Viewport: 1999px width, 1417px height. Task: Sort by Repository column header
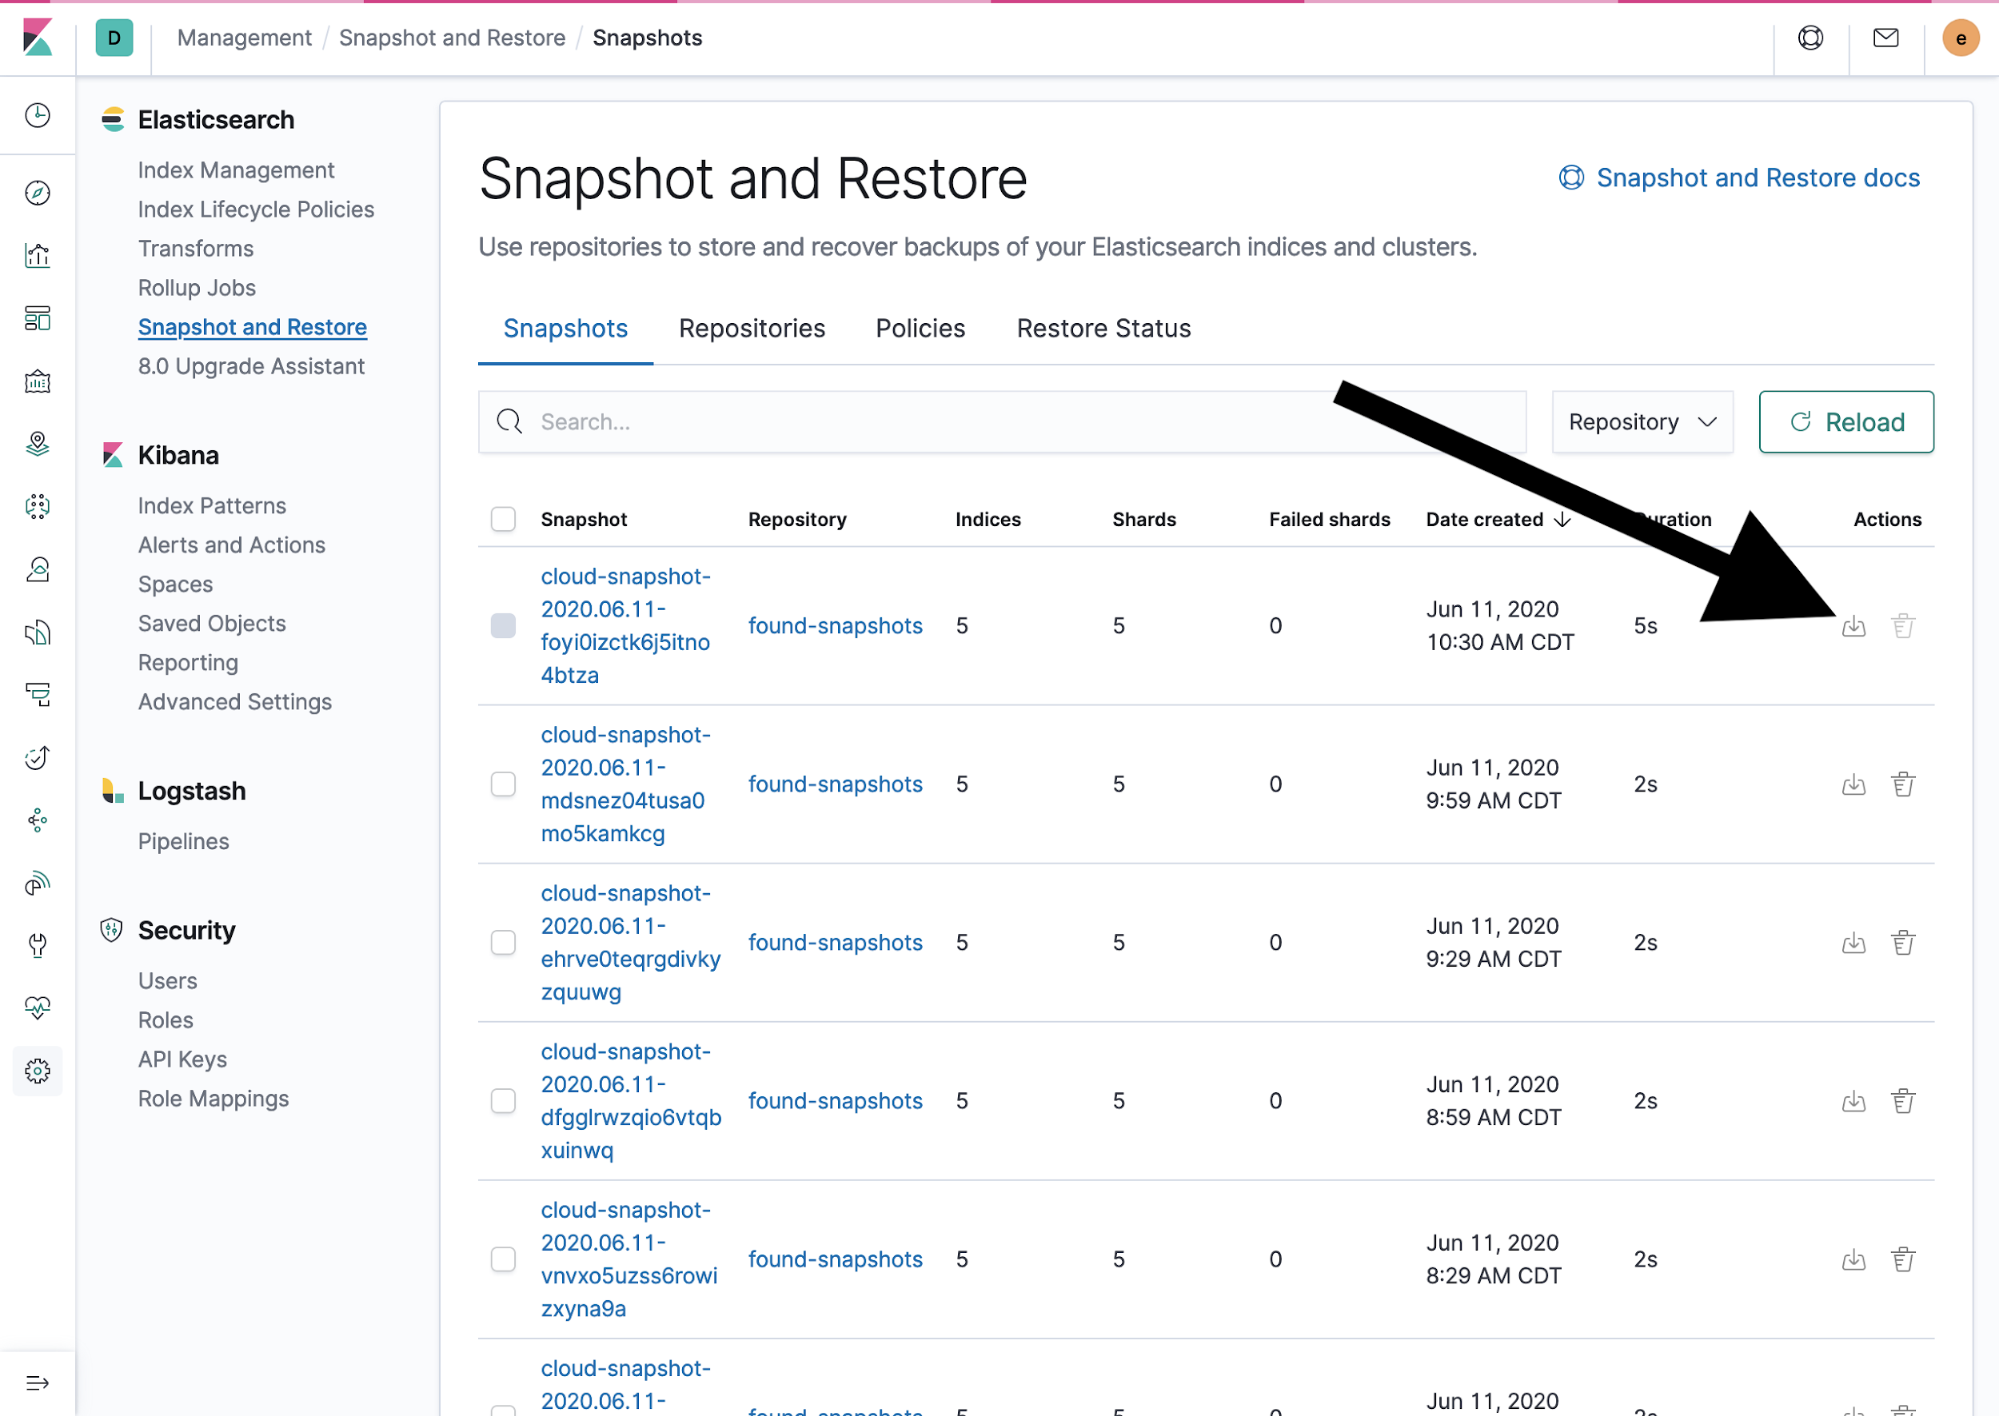797,519
